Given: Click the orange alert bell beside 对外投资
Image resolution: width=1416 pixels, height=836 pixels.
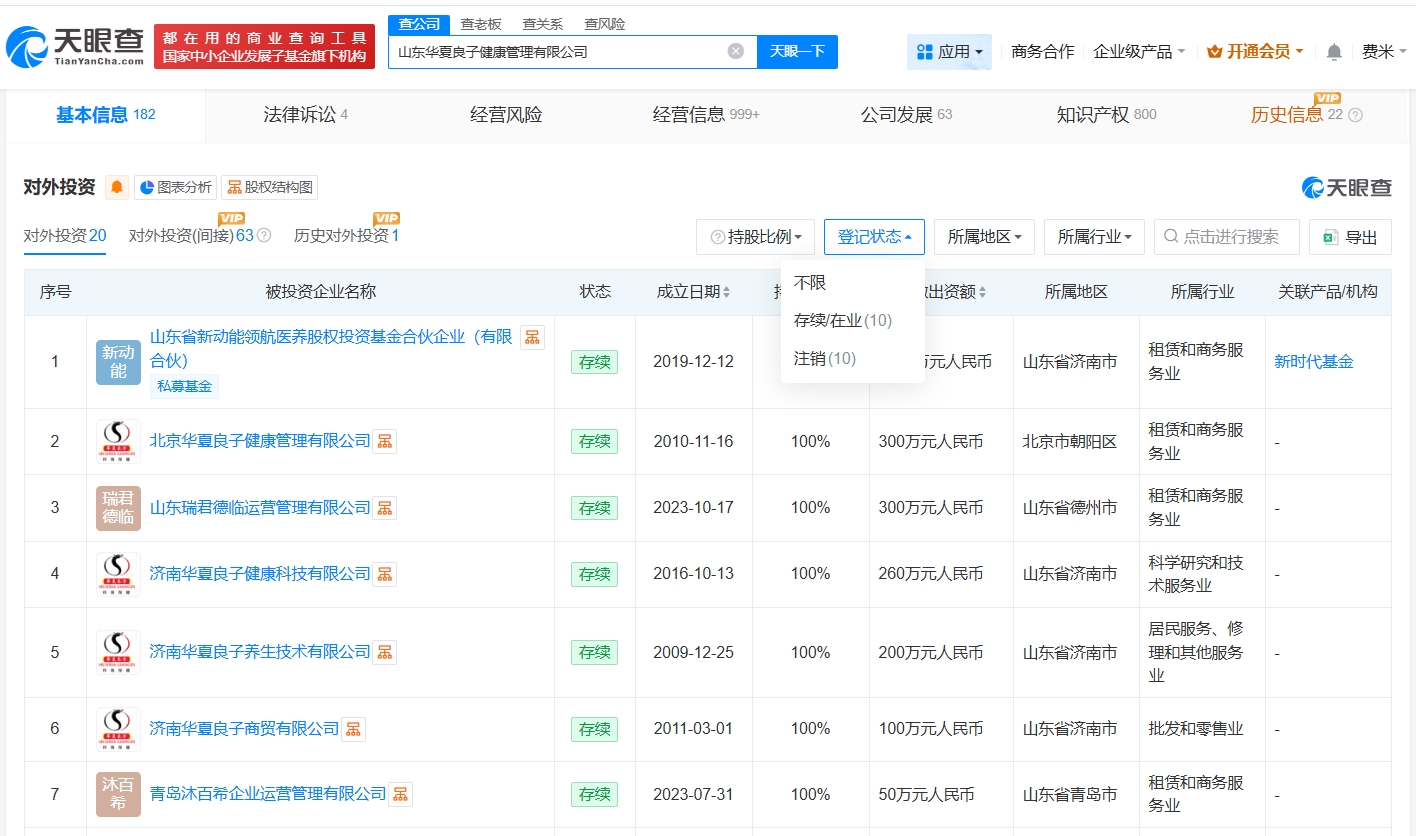Looking at the screenshot, I should point(117,187).
